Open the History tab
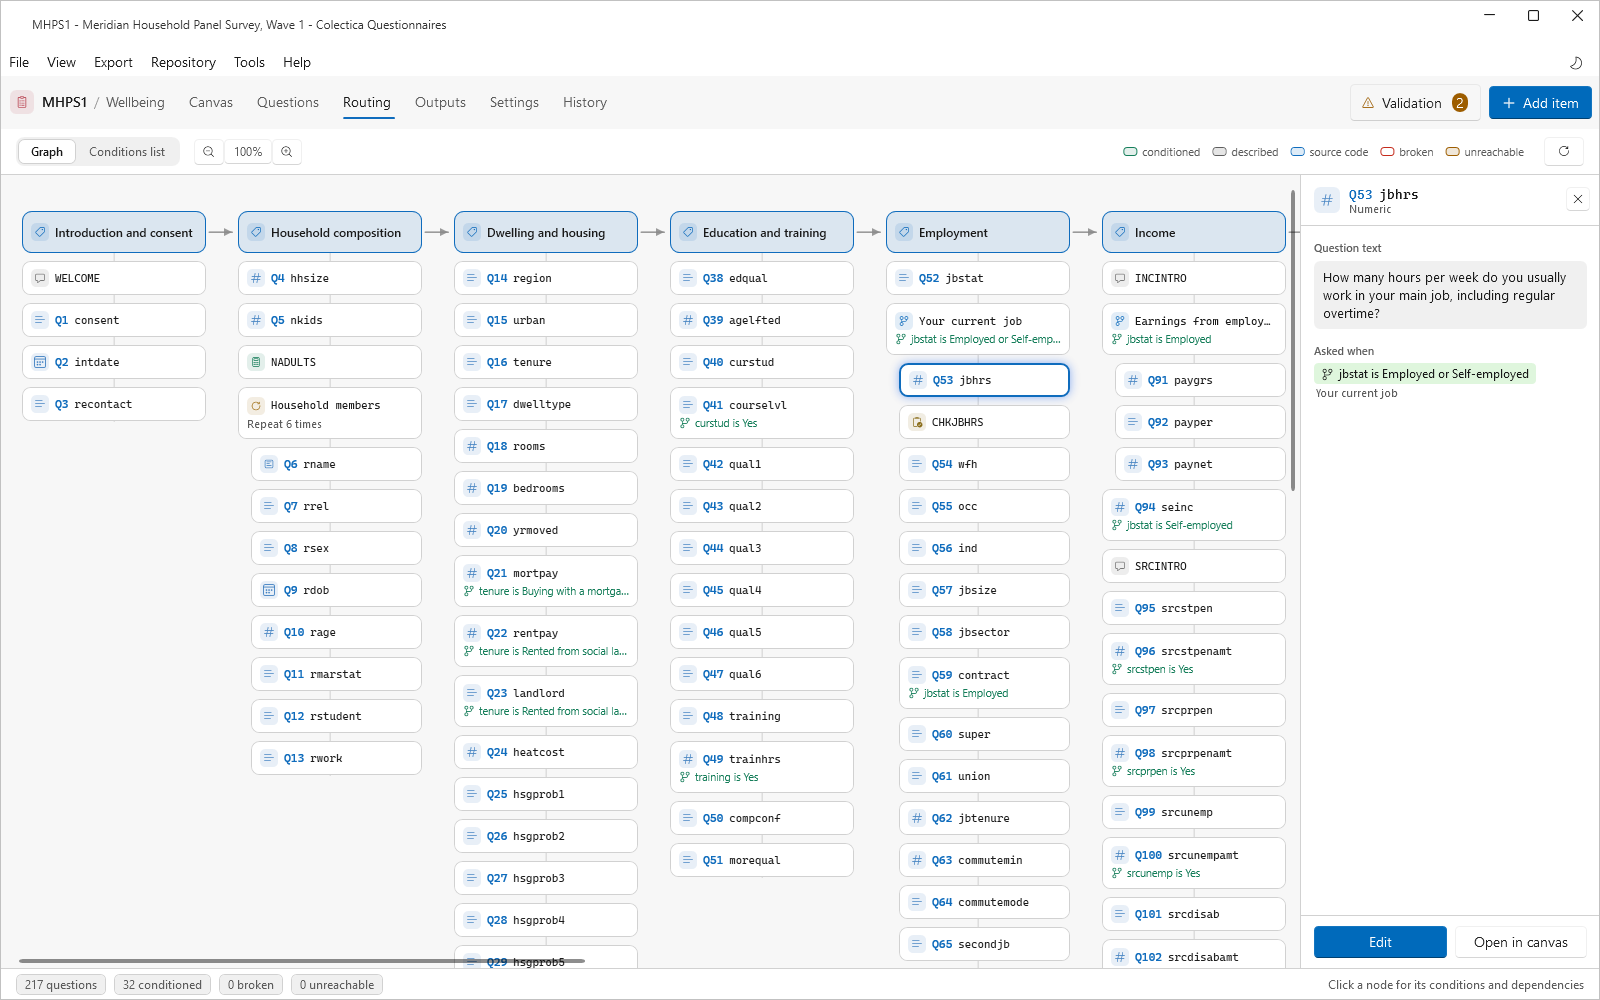 [x=585, y=102]
